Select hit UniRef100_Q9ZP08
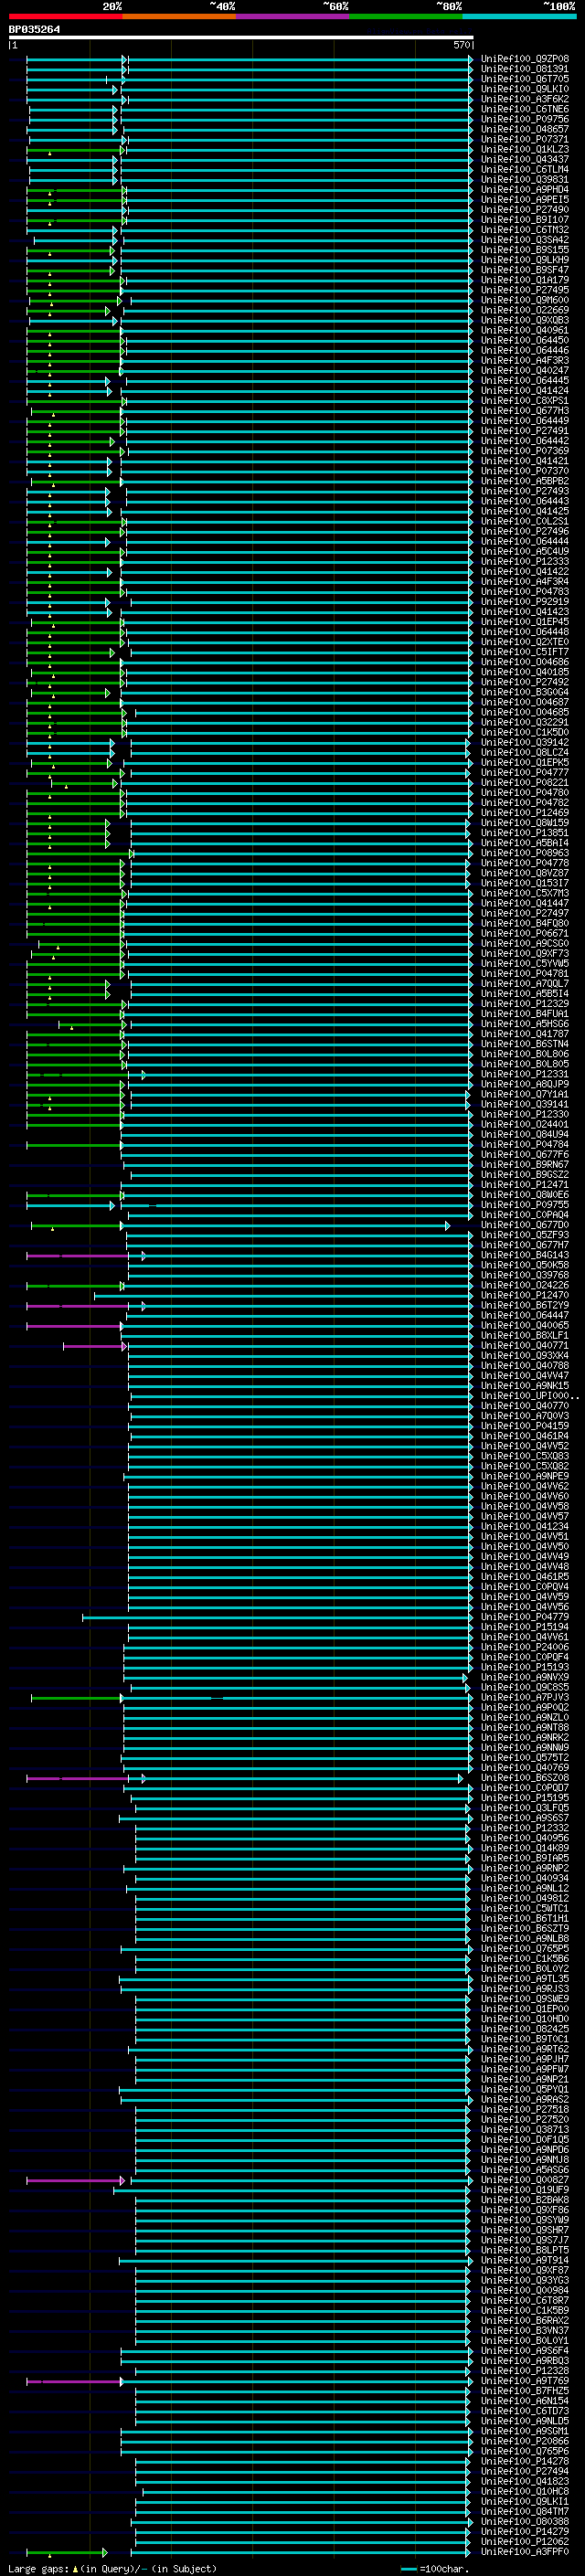 point(525,59)
